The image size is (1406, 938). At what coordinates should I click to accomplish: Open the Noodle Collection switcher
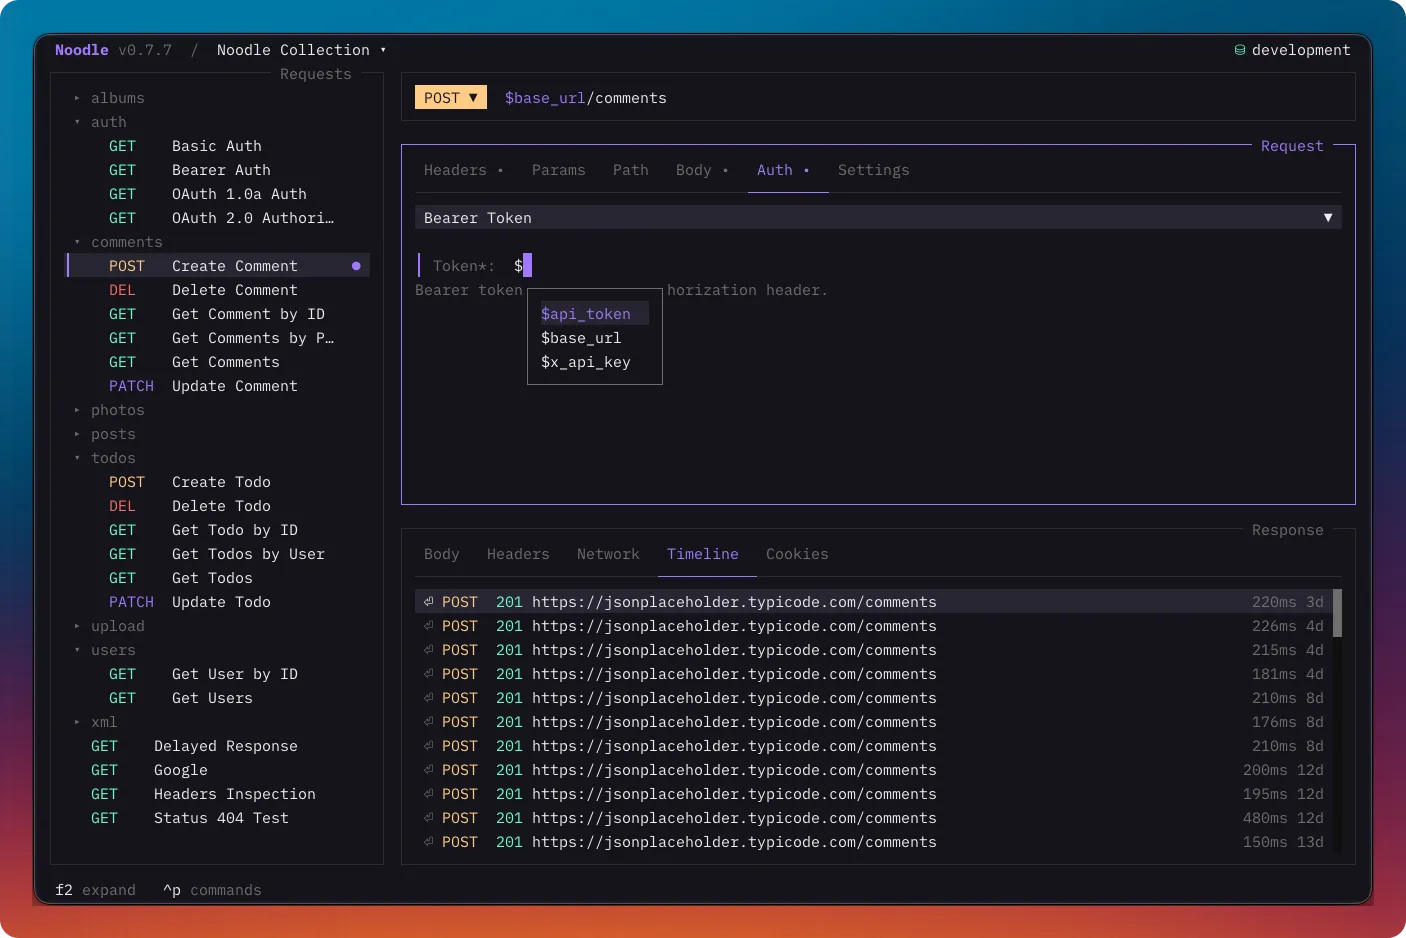pyautogui.click(x=301, y=50)
